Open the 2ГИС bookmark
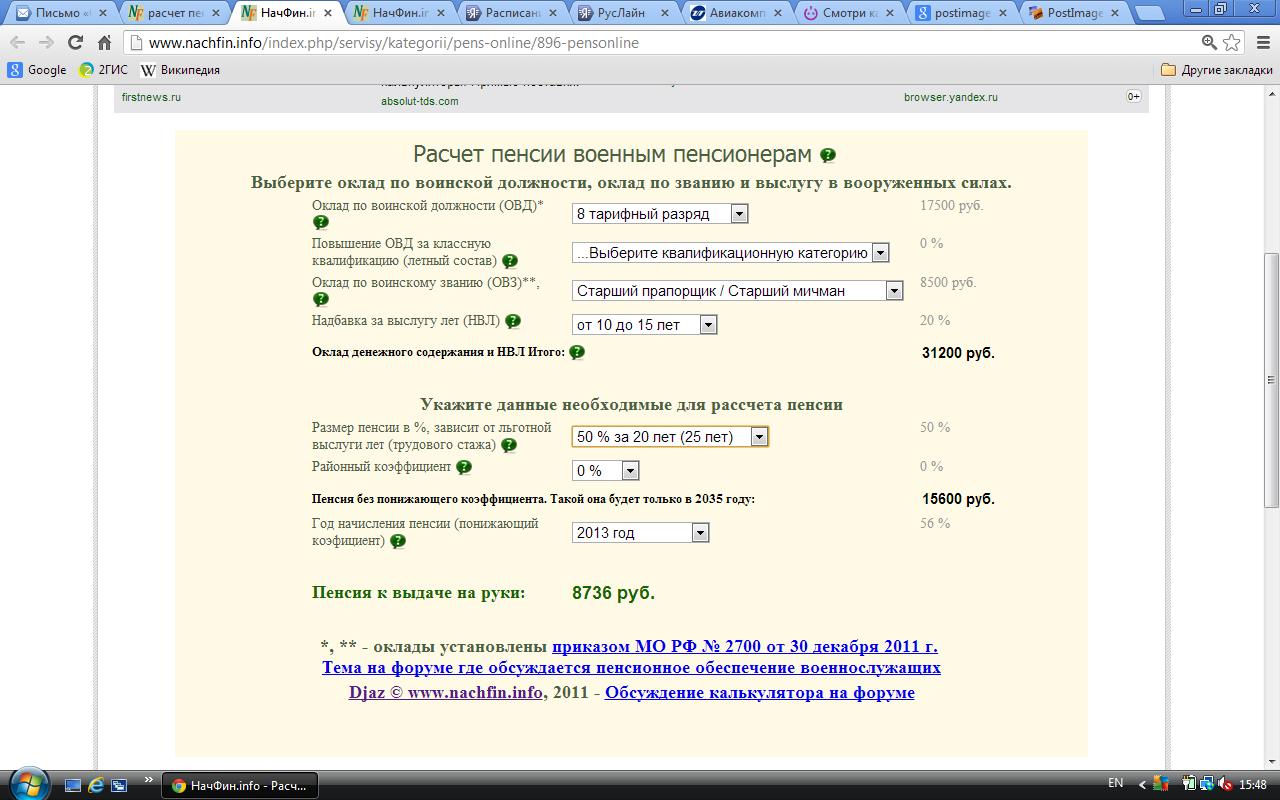The height and width of the screenshot is (800, 1280). coord(105,70)
